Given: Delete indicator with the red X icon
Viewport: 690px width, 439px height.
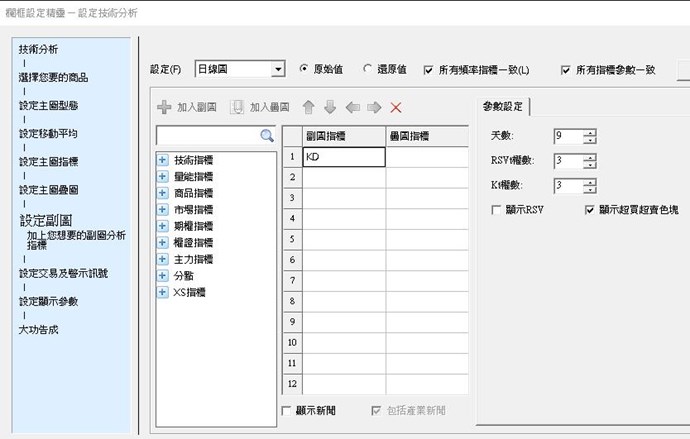Looking at the screenshot, I should [x=396, y=106].
